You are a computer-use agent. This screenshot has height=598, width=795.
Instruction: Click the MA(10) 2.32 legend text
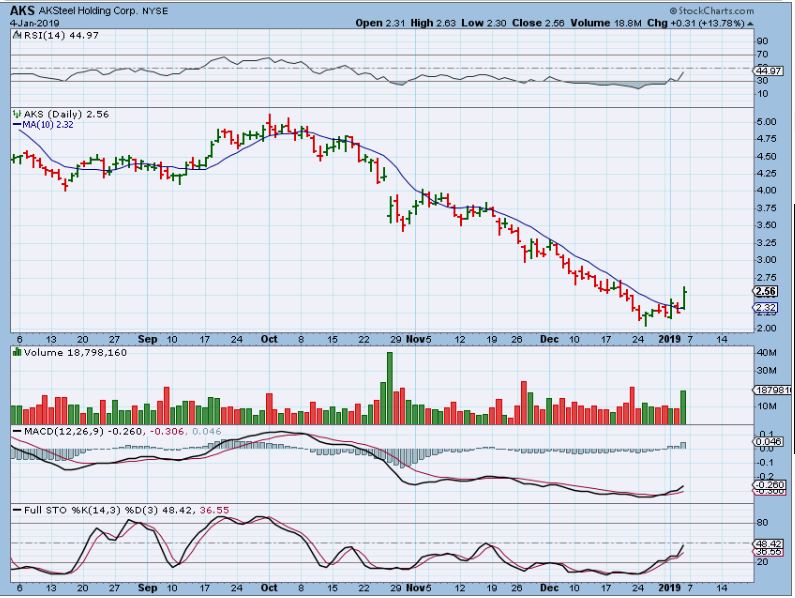pyautogui.click(x=48, y=124)
